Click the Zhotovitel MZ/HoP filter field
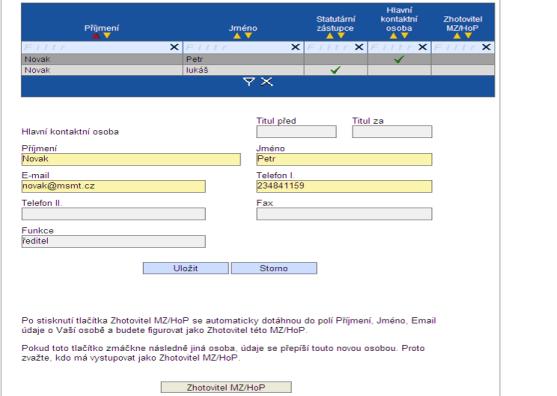 click(457, 47)
